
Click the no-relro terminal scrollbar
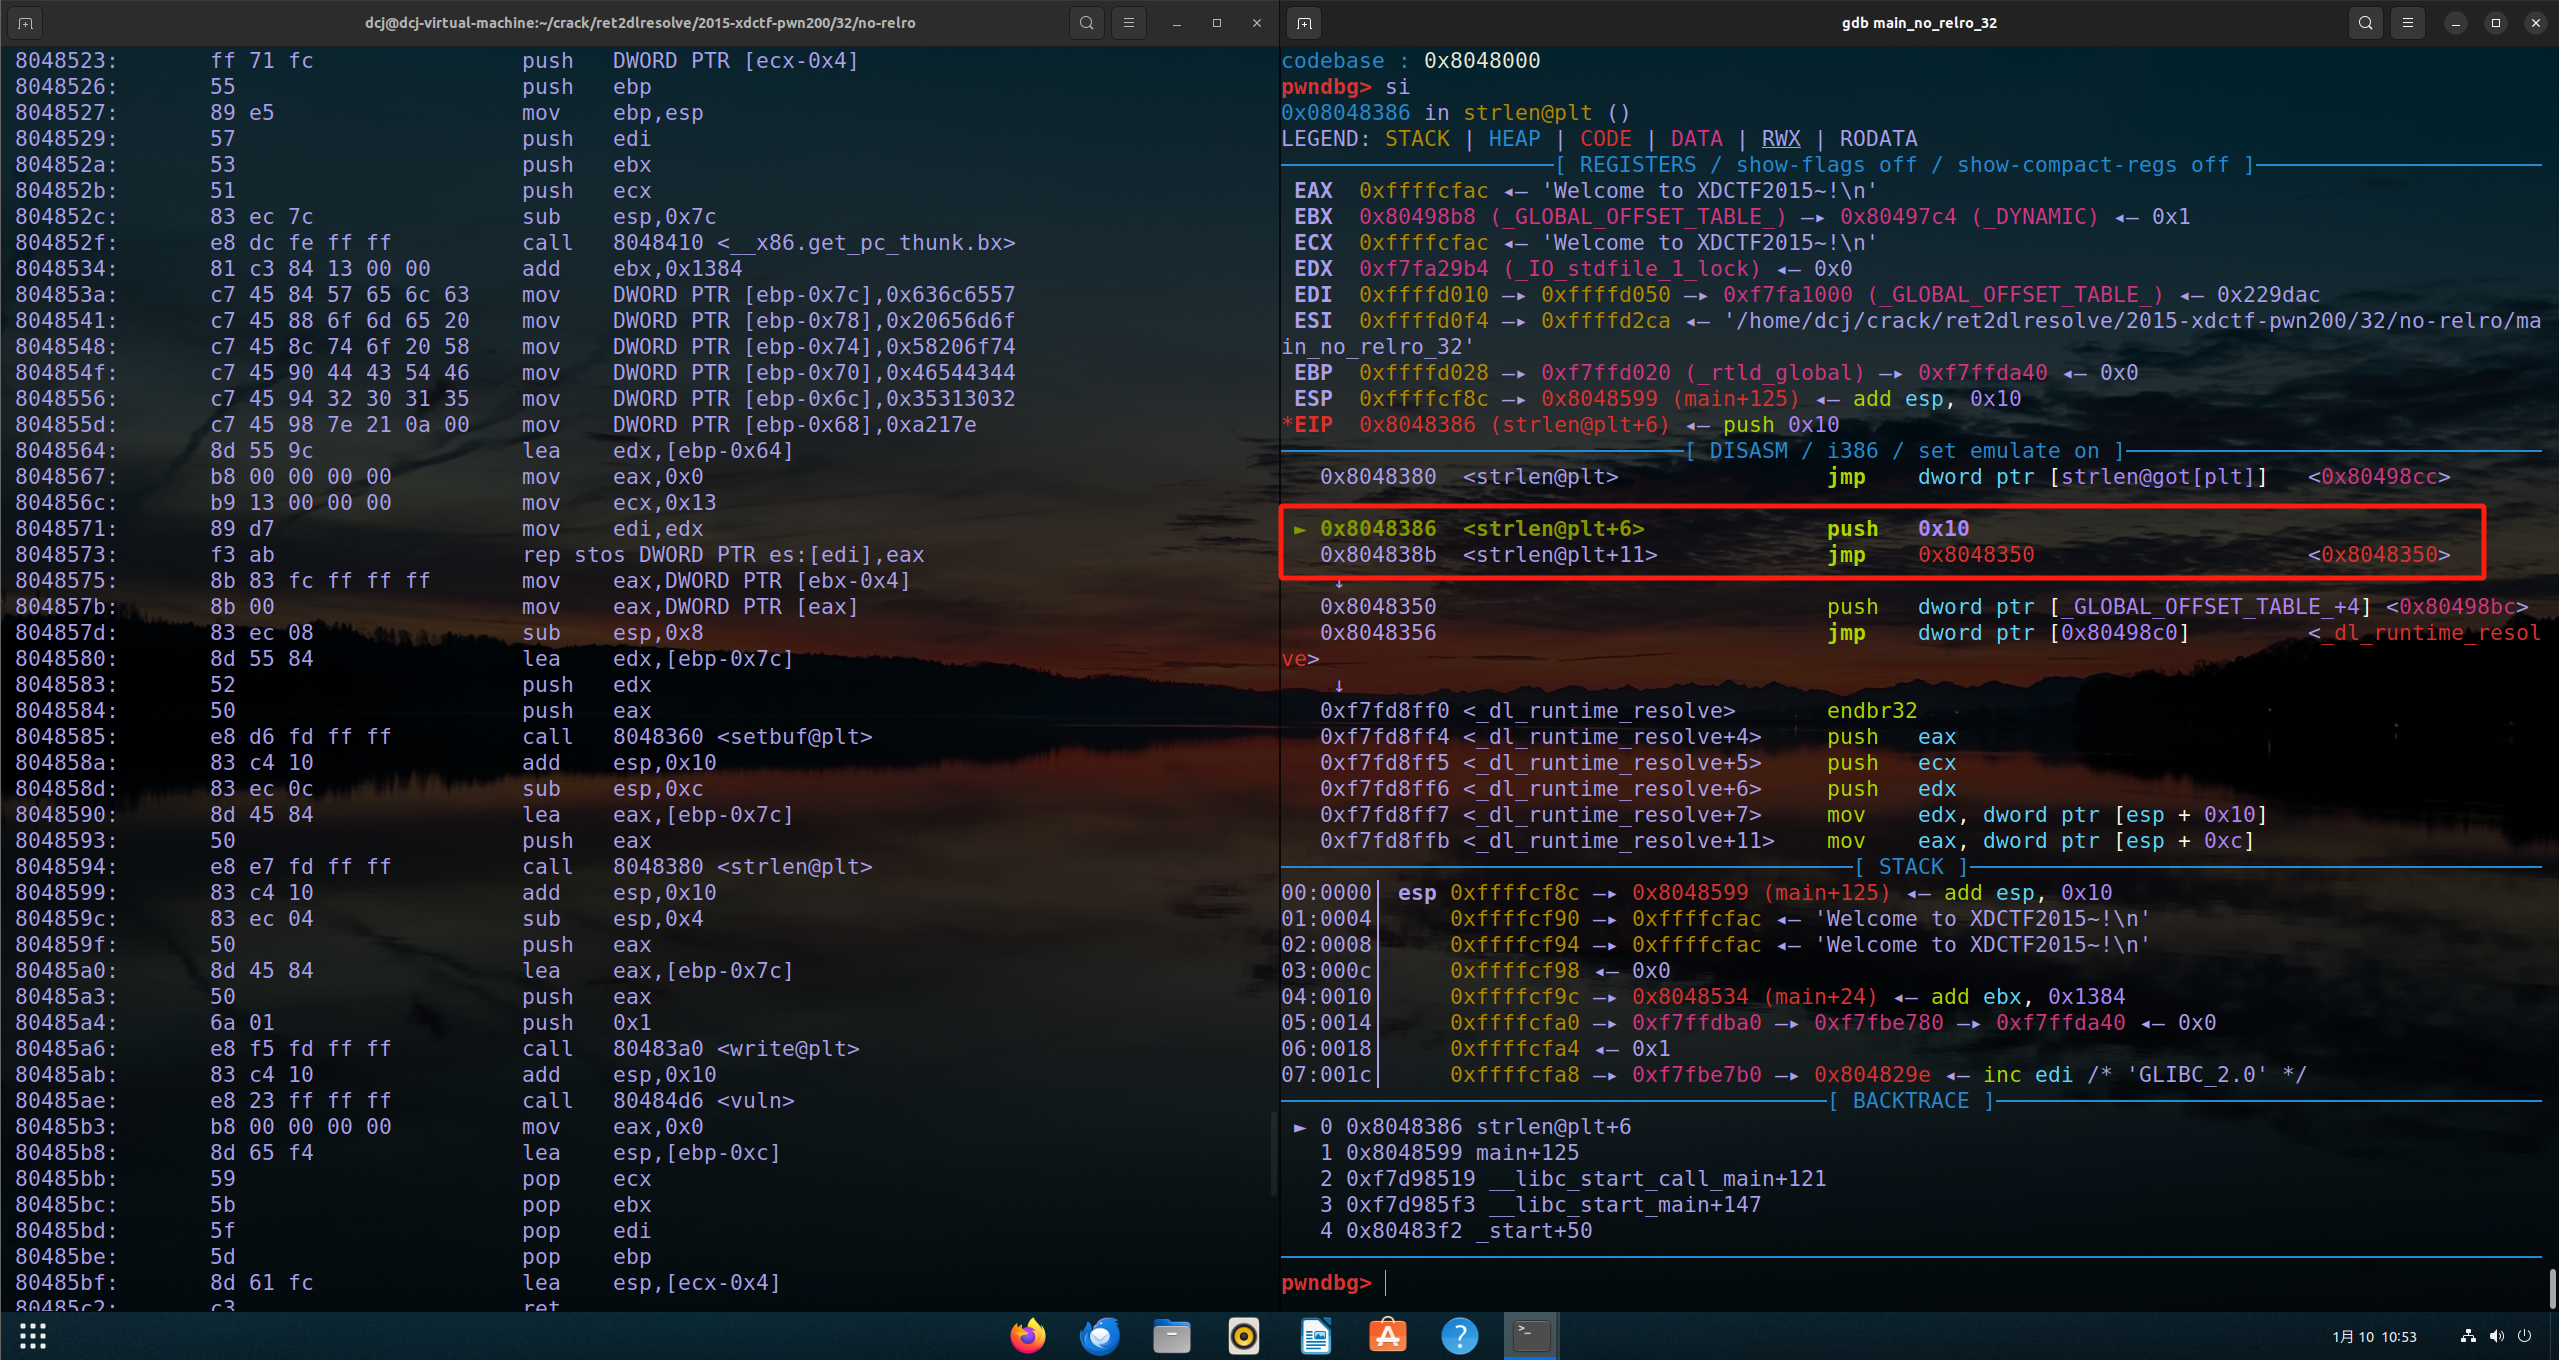[x=1274, y=1153]
